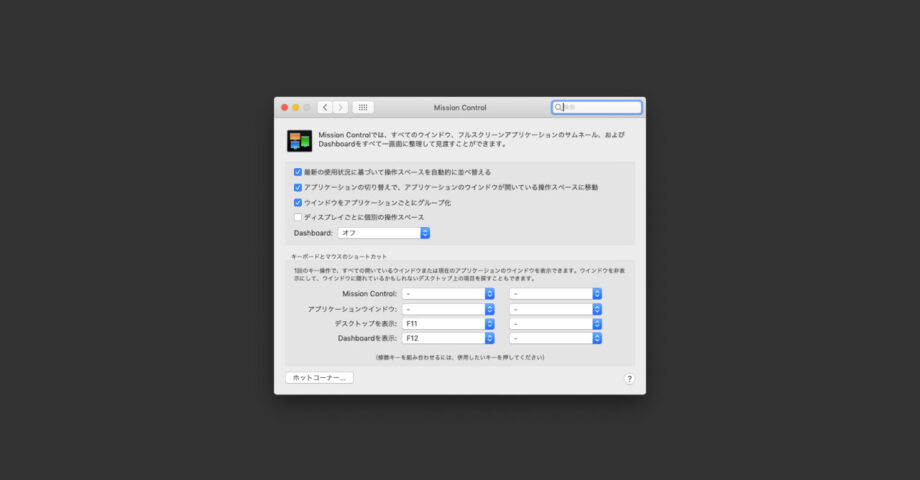This screenshot has height=480, width=920.
Task: Click the デスクトップを表示: label
Action: (366, 323)
